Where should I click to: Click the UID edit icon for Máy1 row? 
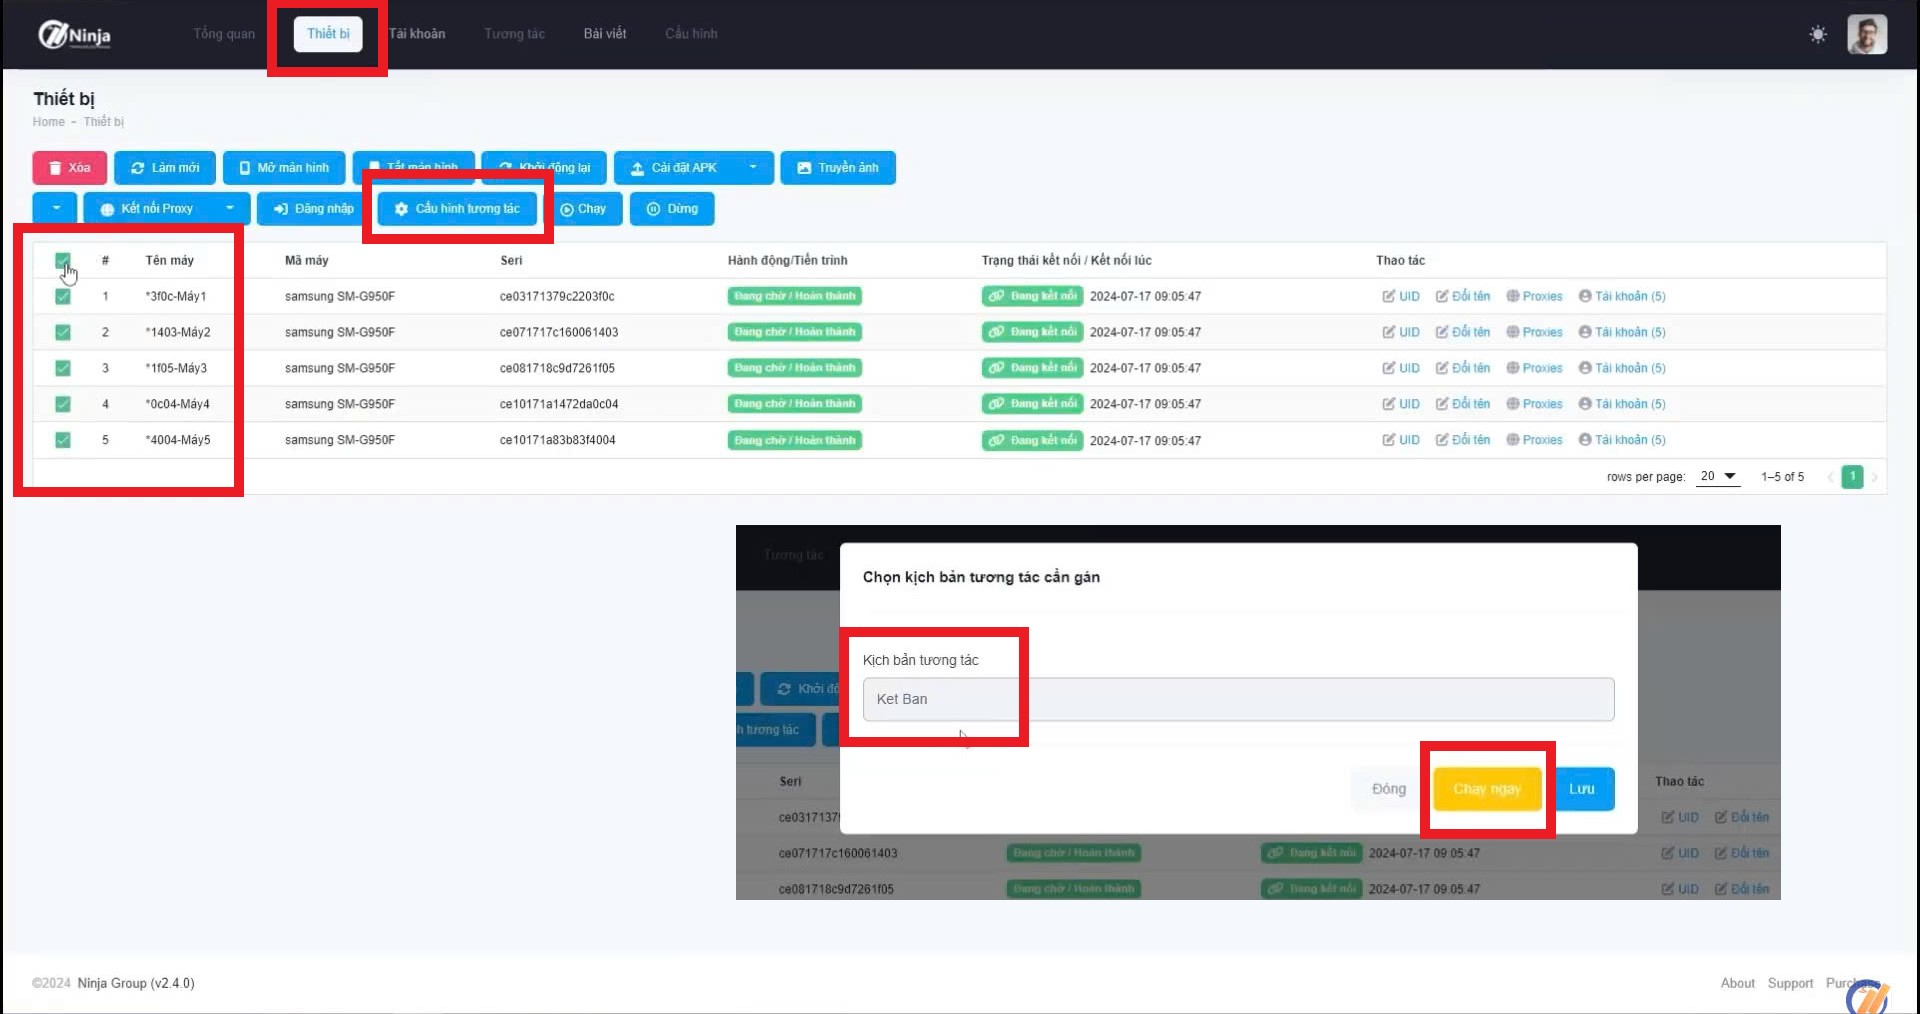point(1401,296)
